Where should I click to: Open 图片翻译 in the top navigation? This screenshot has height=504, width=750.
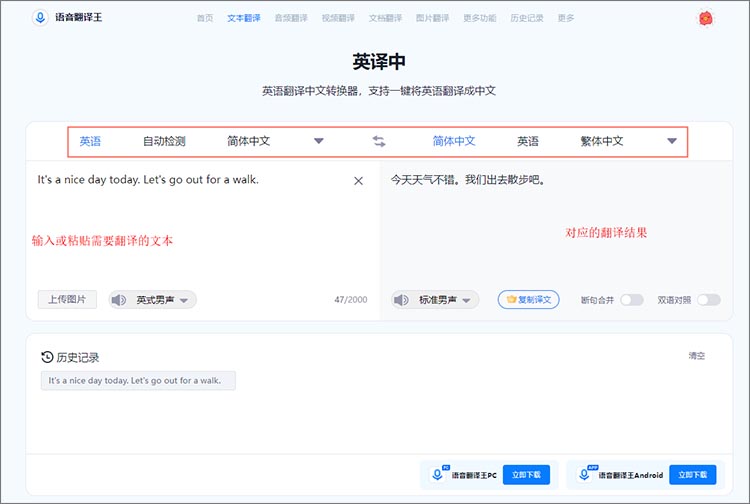point(432,18)
